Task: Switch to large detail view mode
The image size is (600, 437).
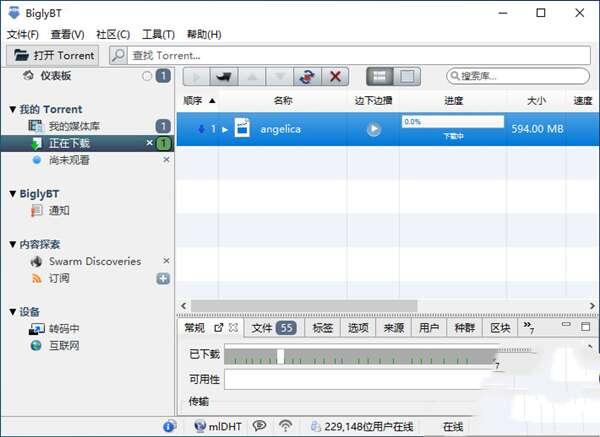Action: pyautogui.click(x=407, y=77)
